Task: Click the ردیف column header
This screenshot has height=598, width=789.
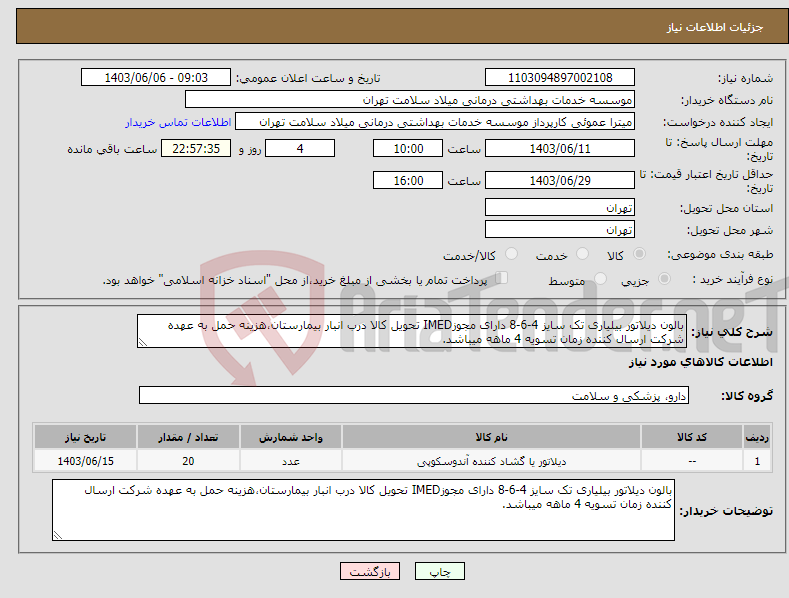Action: click(x=757, y=437)
